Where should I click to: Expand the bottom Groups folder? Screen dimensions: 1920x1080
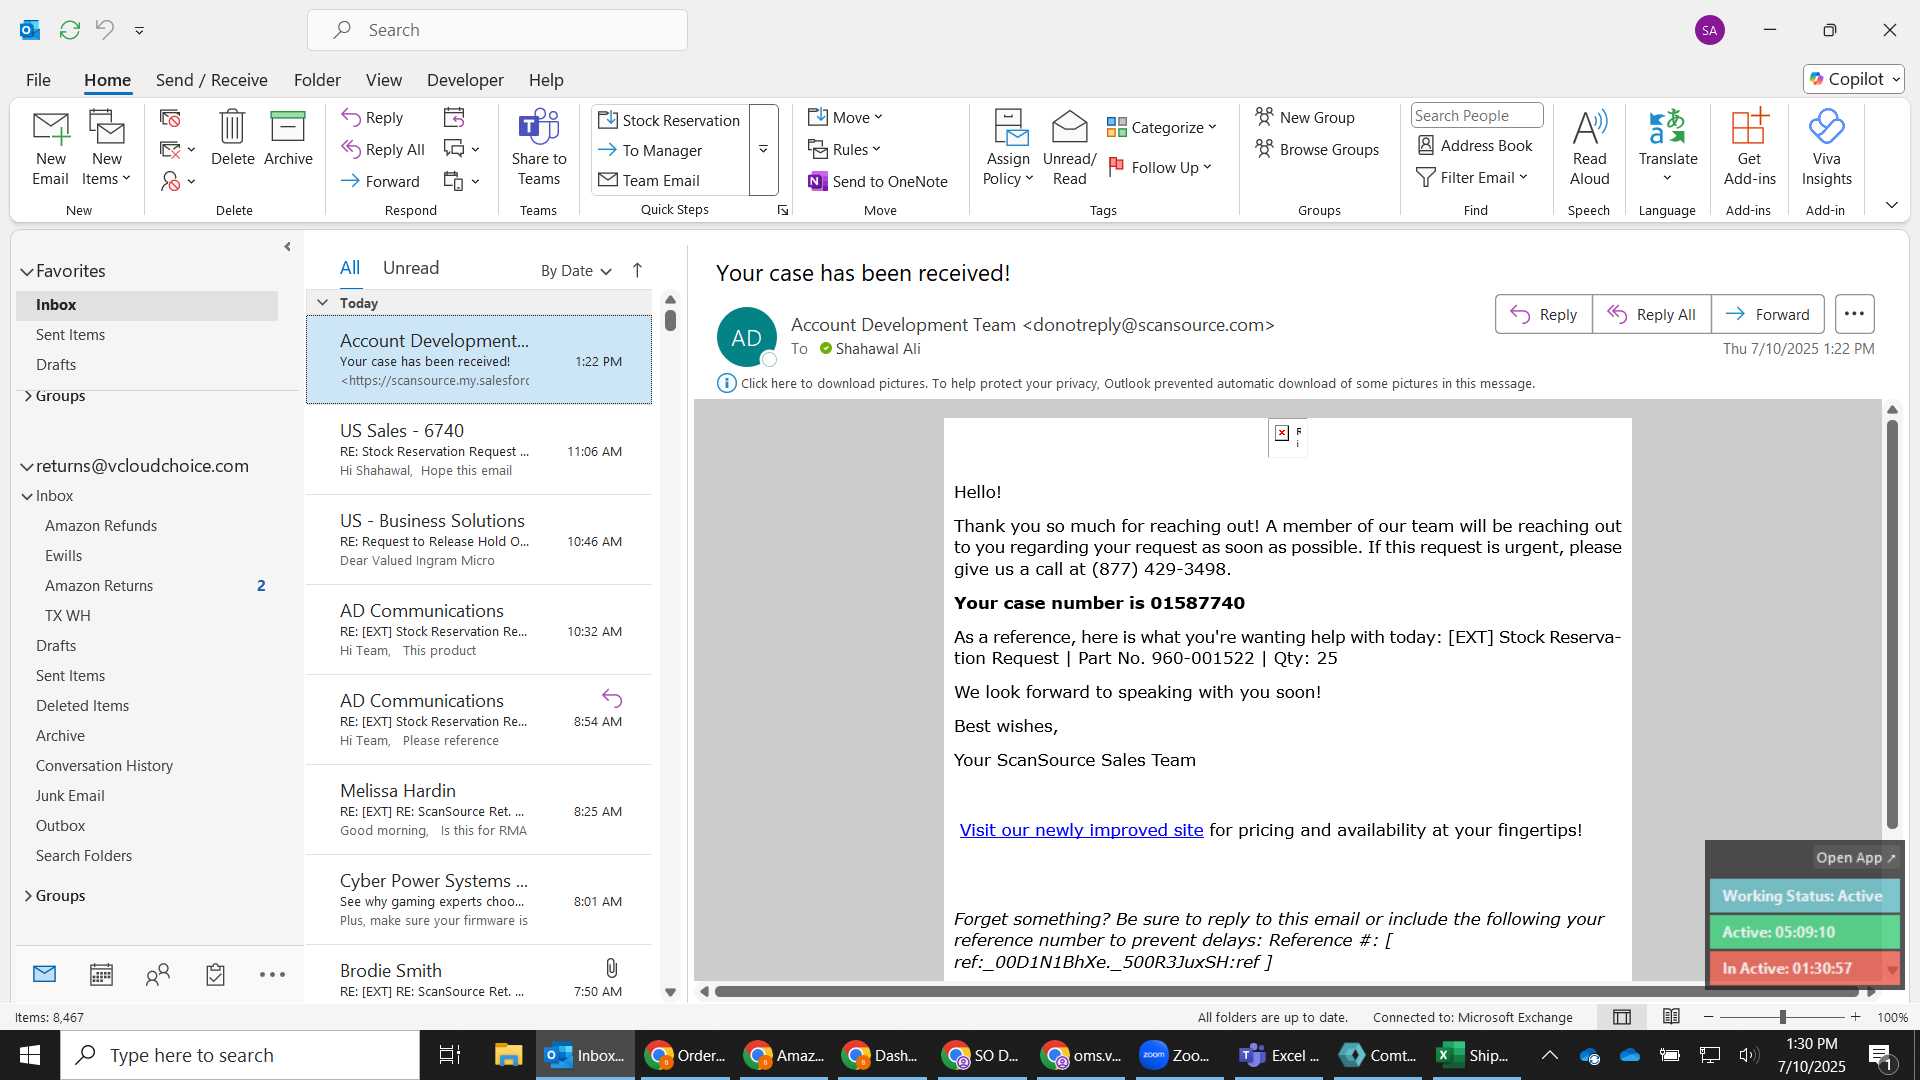tap(28, 896)
